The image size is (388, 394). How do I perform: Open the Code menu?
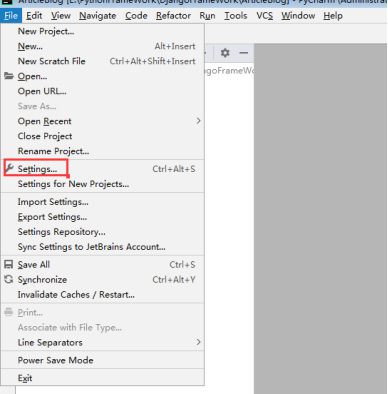tap(136, 16)
